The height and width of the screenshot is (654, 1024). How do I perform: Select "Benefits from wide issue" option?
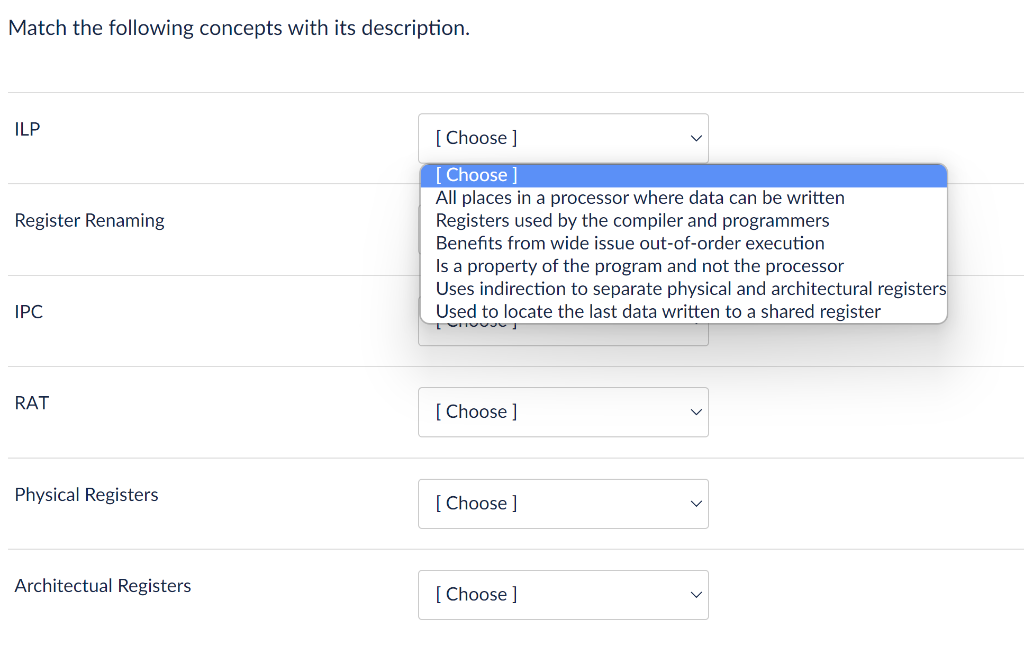point(630,243)
